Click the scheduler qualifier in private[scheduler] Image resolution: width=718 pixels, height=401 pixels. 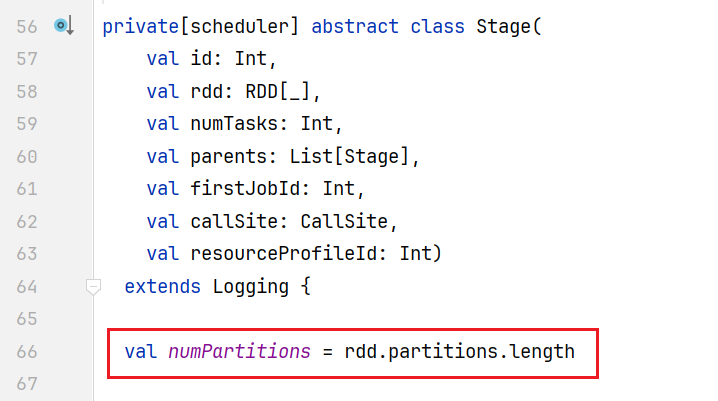click(x=239, y=27)
